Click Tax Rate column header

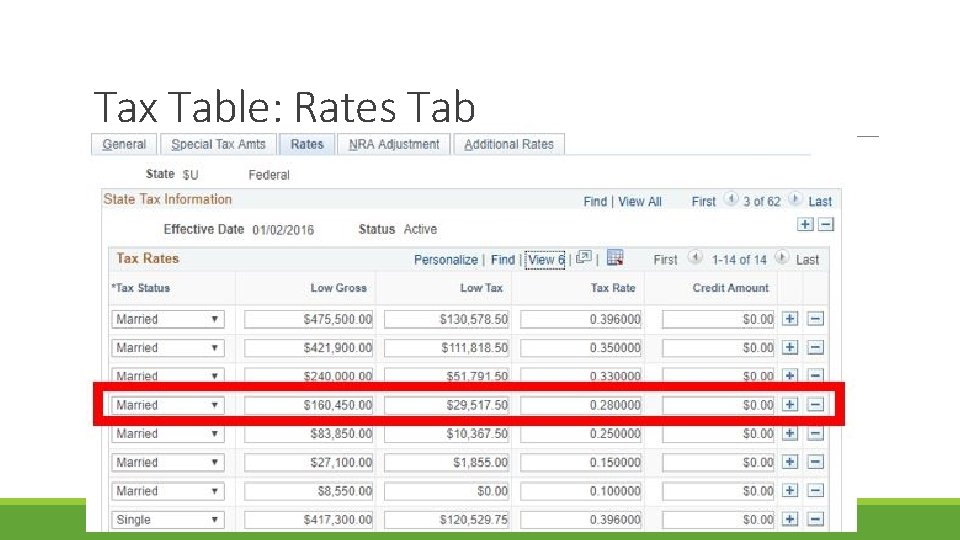point(613,288)
